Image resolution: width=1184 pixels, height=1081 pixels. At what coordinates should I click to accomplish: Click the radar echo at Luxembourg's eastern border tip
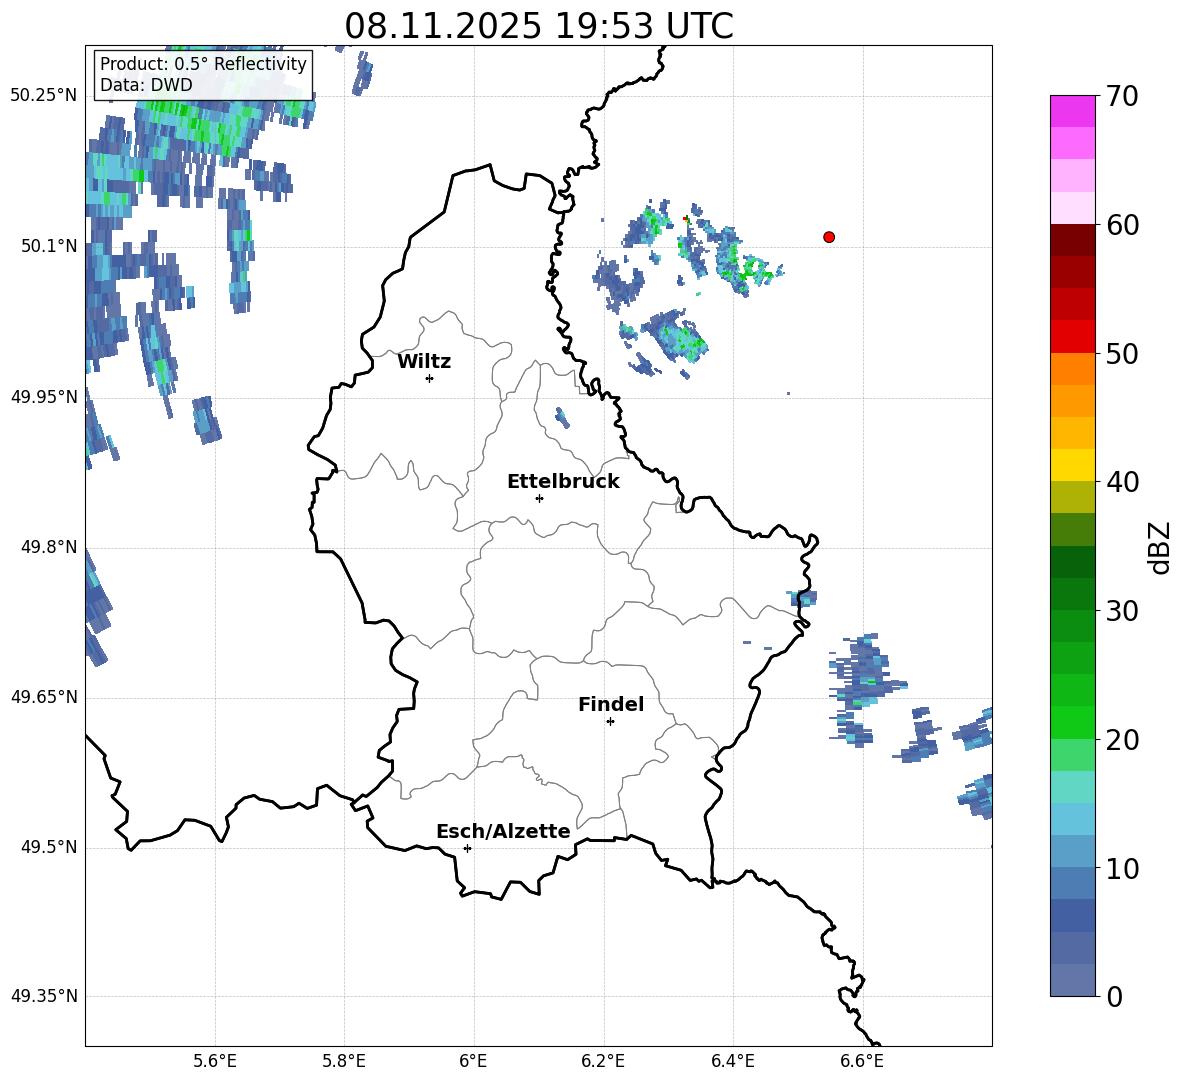point(803,598)
